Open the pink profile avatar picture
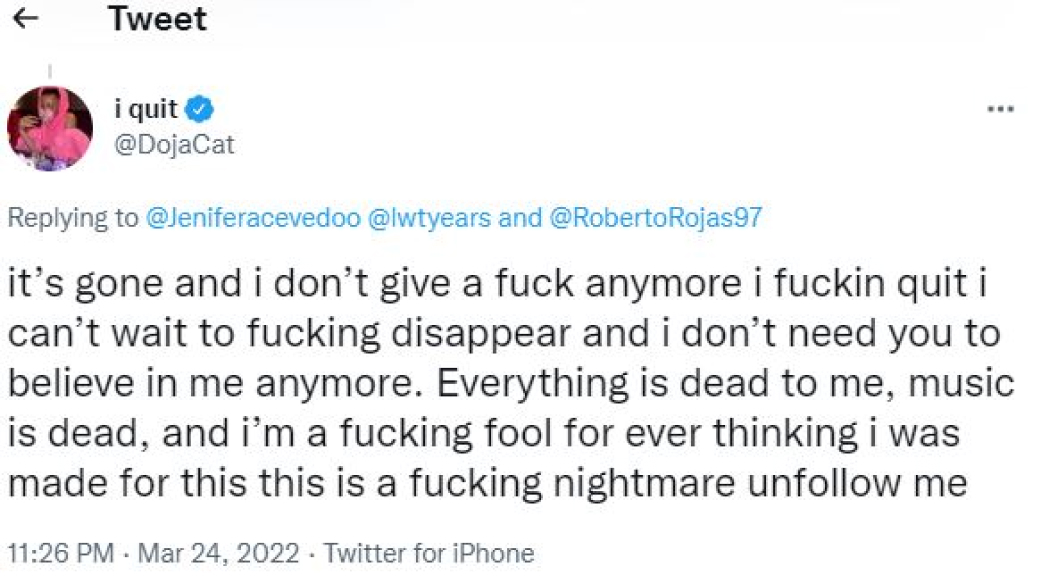 coord(49,128)
